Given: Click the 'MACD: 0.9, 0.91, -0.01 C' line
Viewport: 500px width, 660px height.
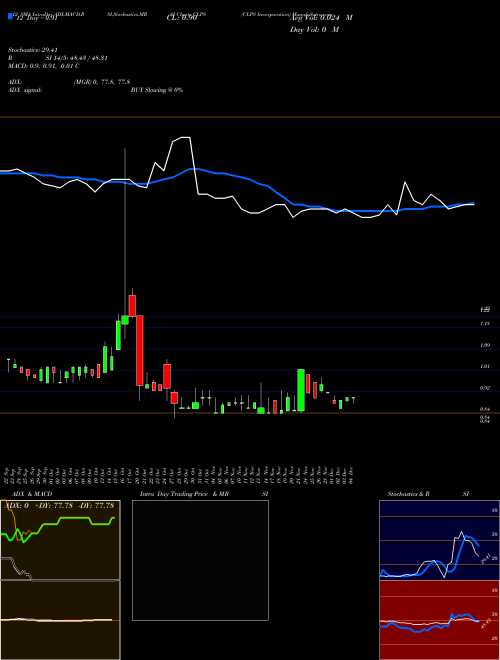Looking at the screenshot, I should click(x=44, y=66).
